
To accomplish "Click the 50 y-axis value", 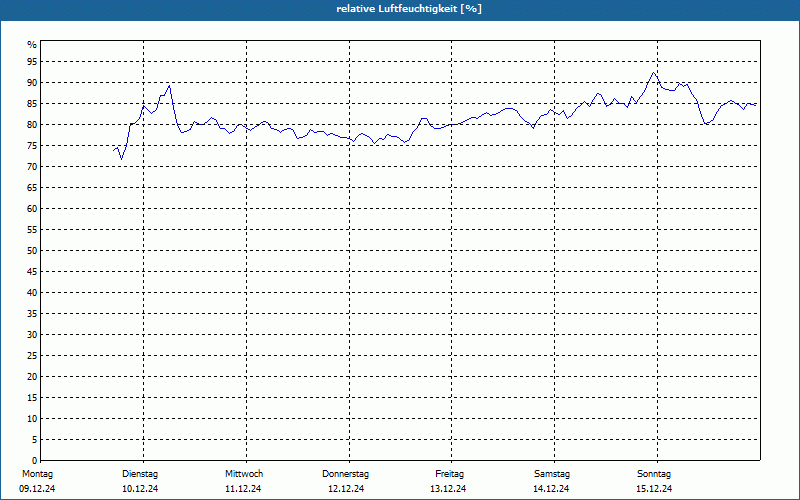I will pos(32,251).
